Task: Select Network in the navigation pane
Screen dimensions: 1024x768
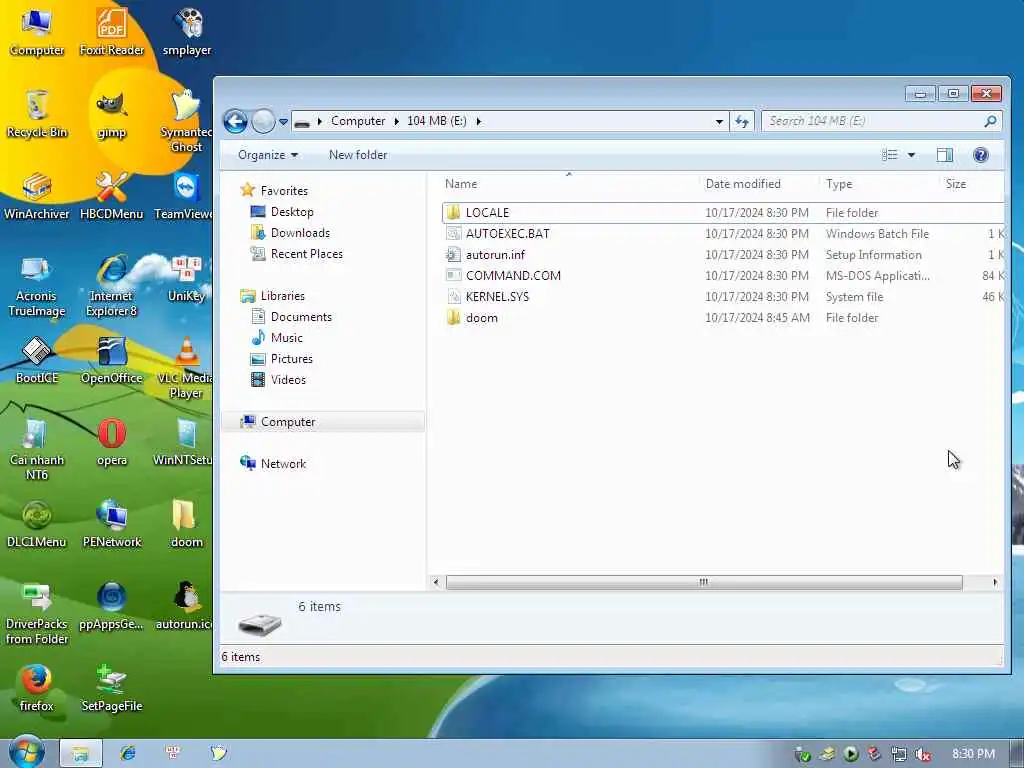Action: pyautogui.click(x=283, y=464)
